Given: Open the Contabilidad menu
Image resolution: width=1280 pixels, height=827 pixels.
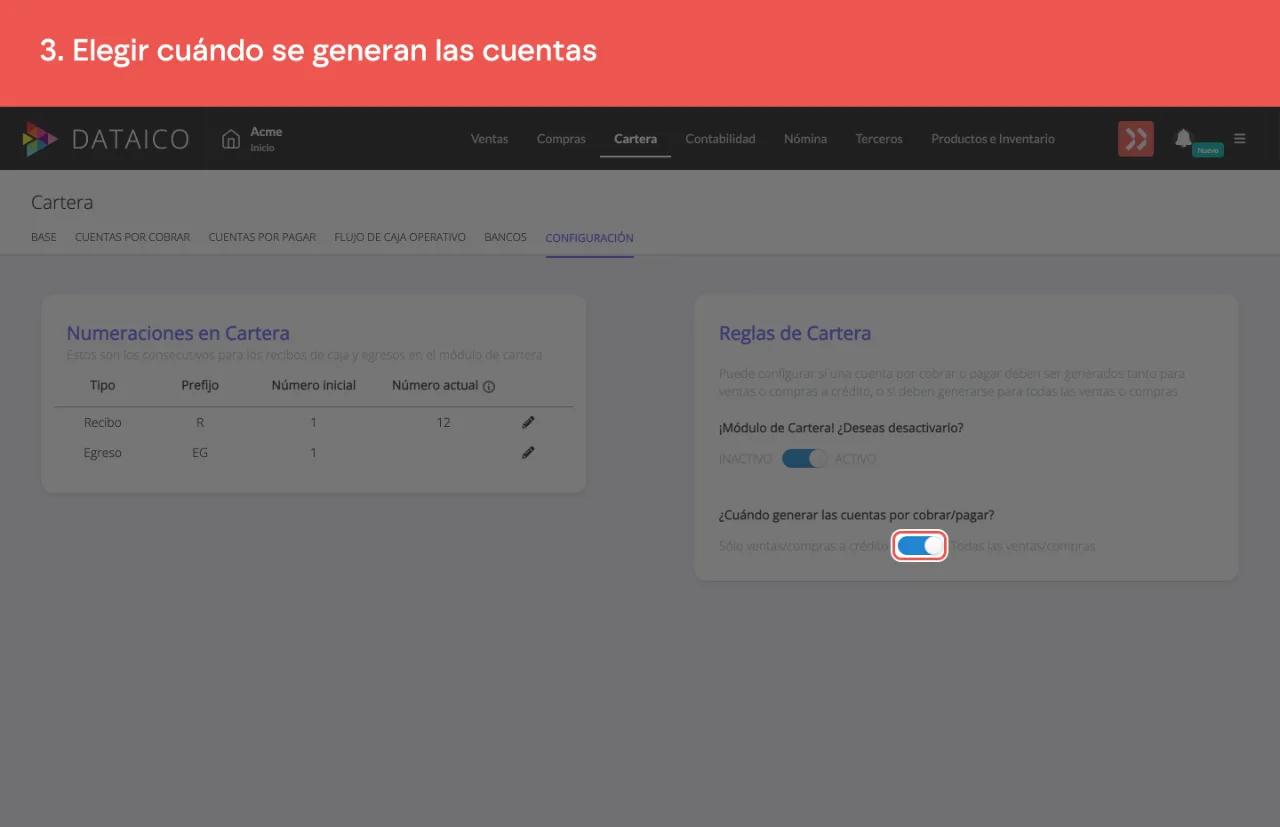Looking at the screenshot, I should click(x=720, y=139).
